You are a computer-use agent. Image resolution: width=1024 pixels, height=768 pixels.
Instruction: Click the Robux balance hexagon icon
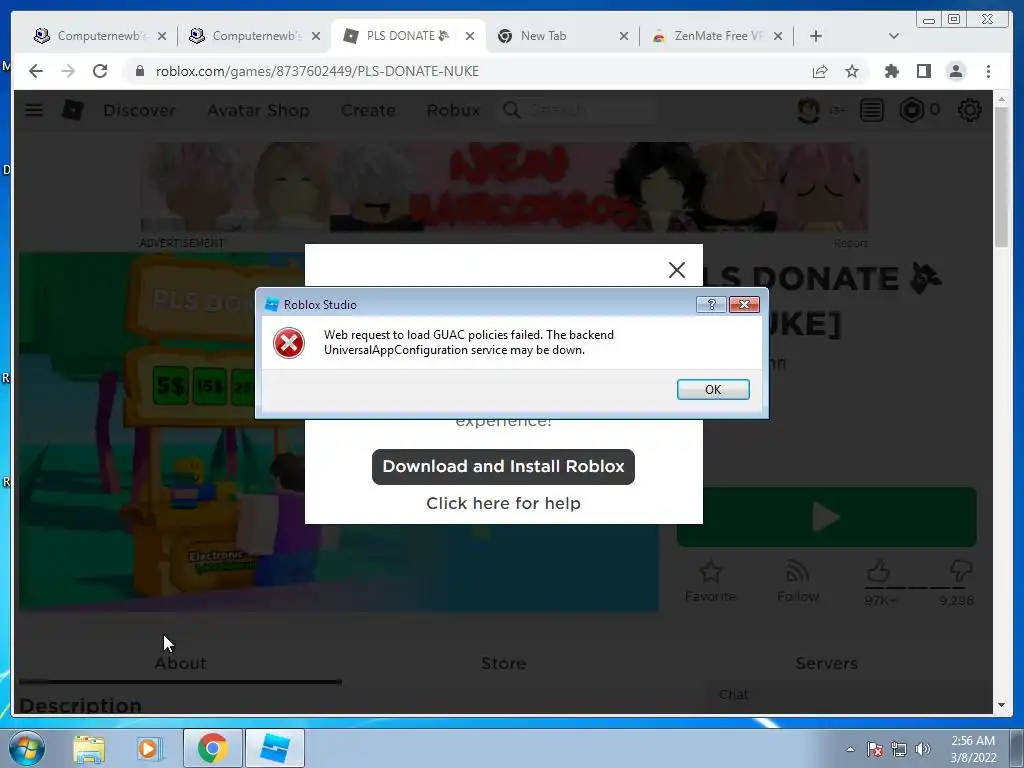(x=911, y=110)
